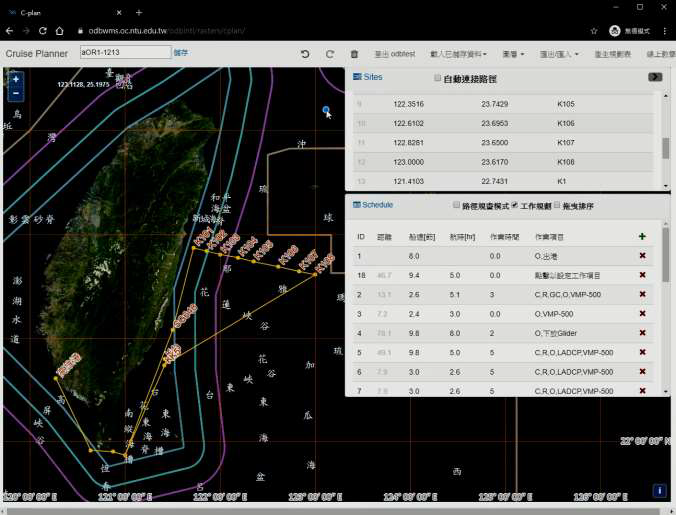Delete schedule row ID 1 with red X
Screen dimensions: 676x515
tap(642, 257)
